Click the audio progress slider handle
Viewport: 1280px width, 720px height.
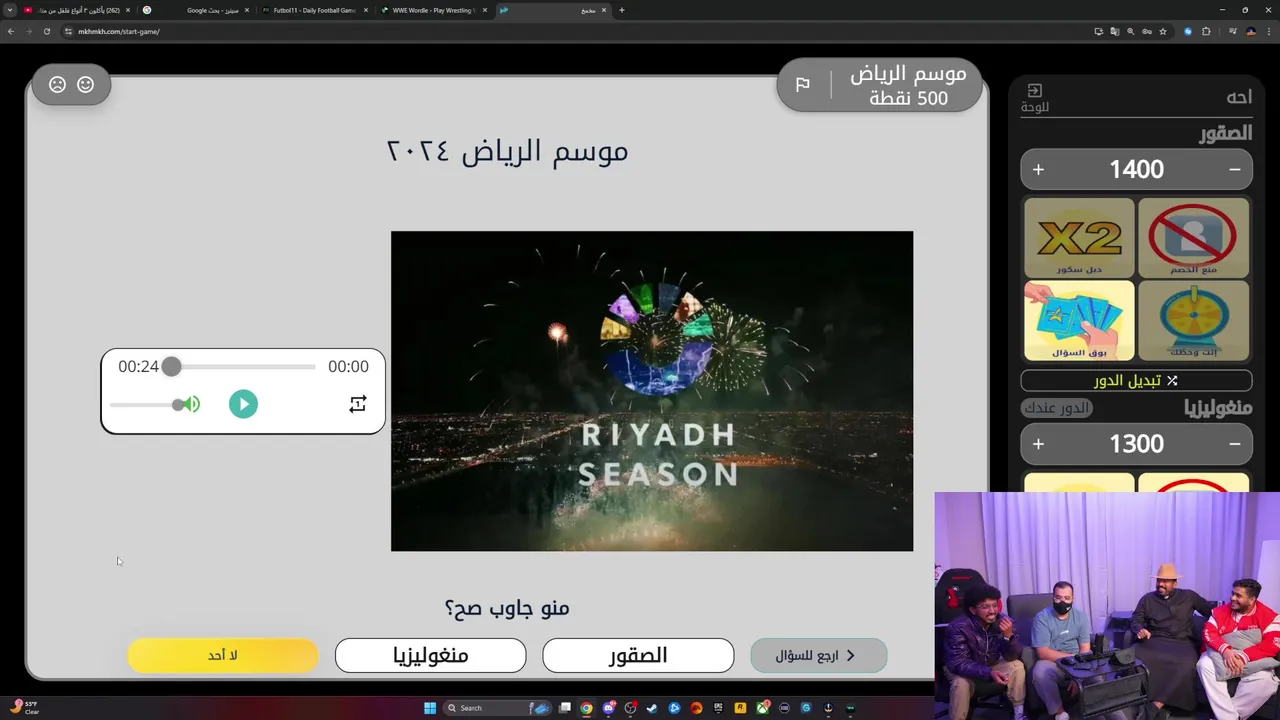tap(172, 367)
